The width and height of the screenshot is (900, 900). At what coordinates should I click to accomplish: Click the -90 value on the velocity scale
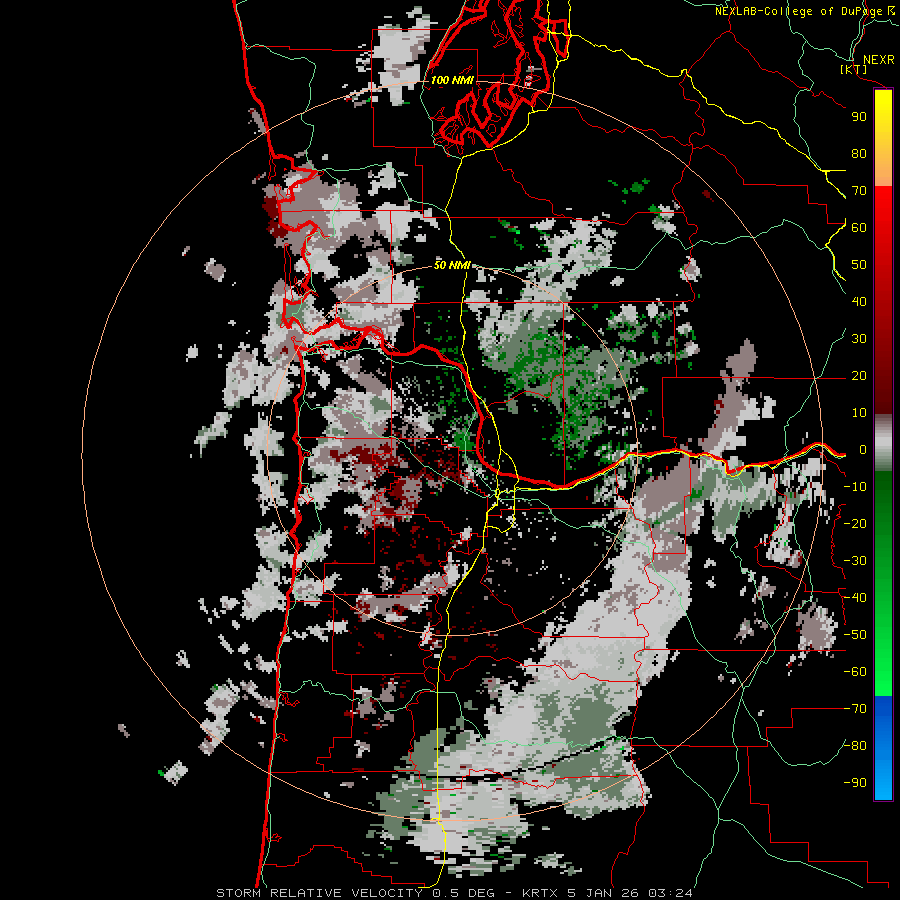855,783
